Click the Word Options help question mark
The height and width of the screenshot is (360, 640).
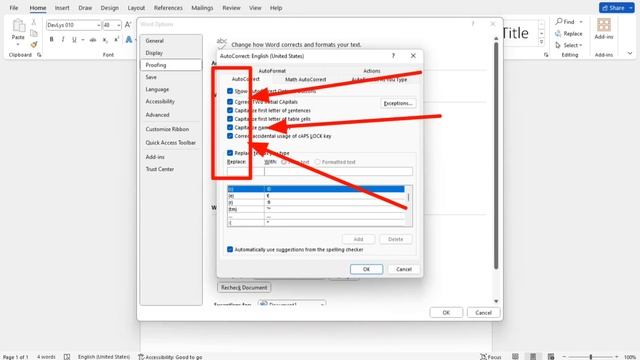(x=473, y=24)
